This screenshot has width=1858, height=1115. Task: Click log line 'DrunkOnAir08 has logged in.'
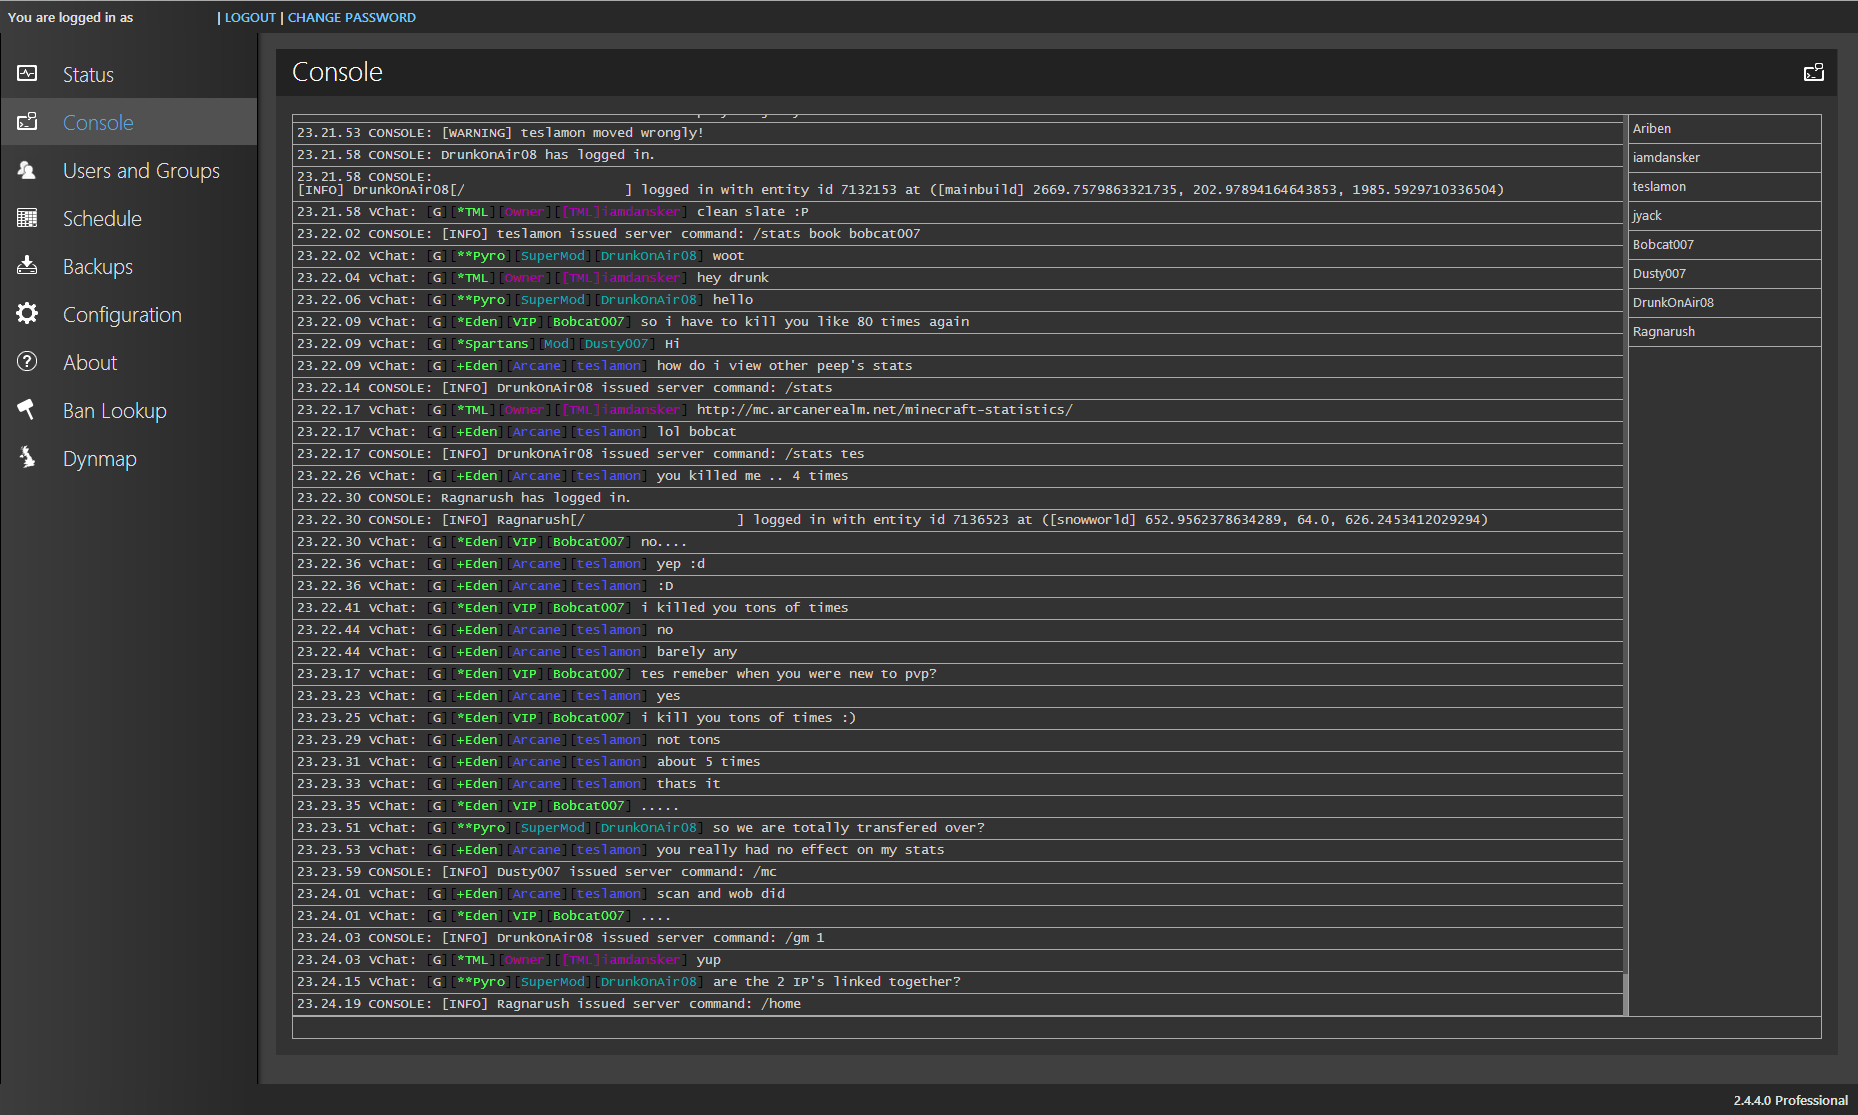tap(957, 155)
